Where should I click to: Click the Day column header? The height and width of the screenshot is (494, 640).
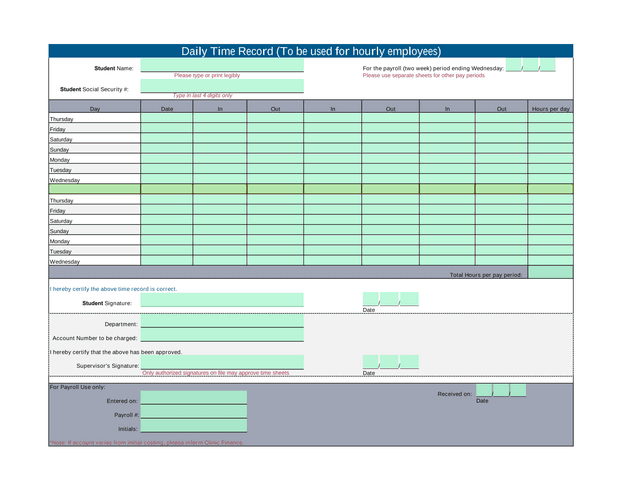pos(95,107)
